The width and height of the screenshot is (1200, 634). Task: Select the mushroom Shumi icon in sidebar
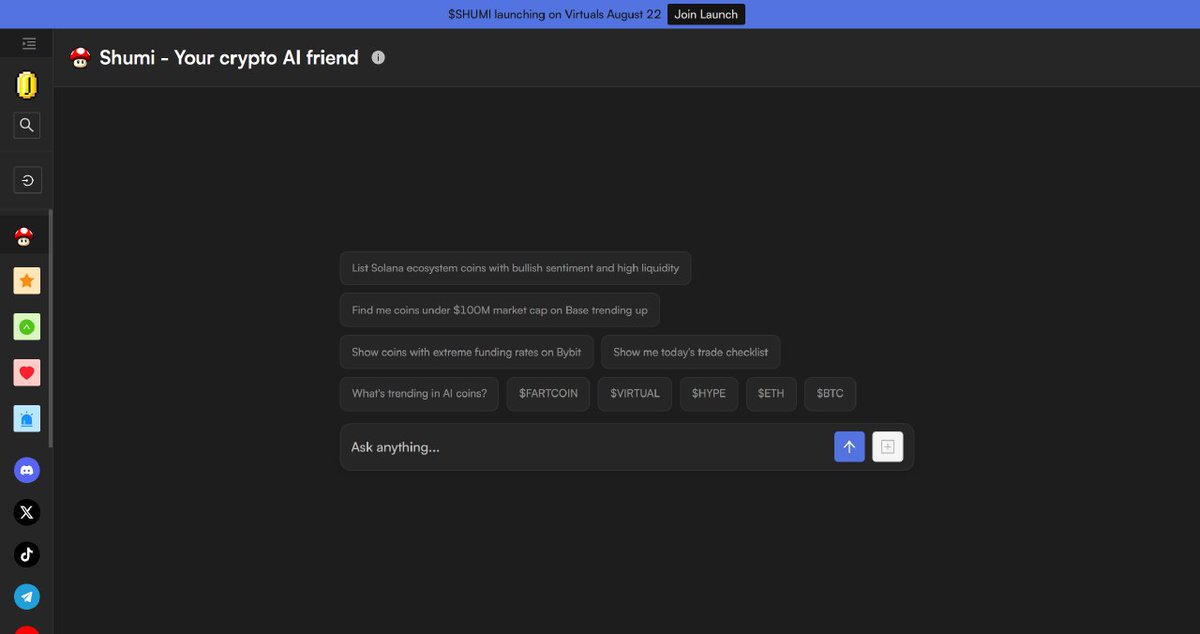tap(24, 238)
